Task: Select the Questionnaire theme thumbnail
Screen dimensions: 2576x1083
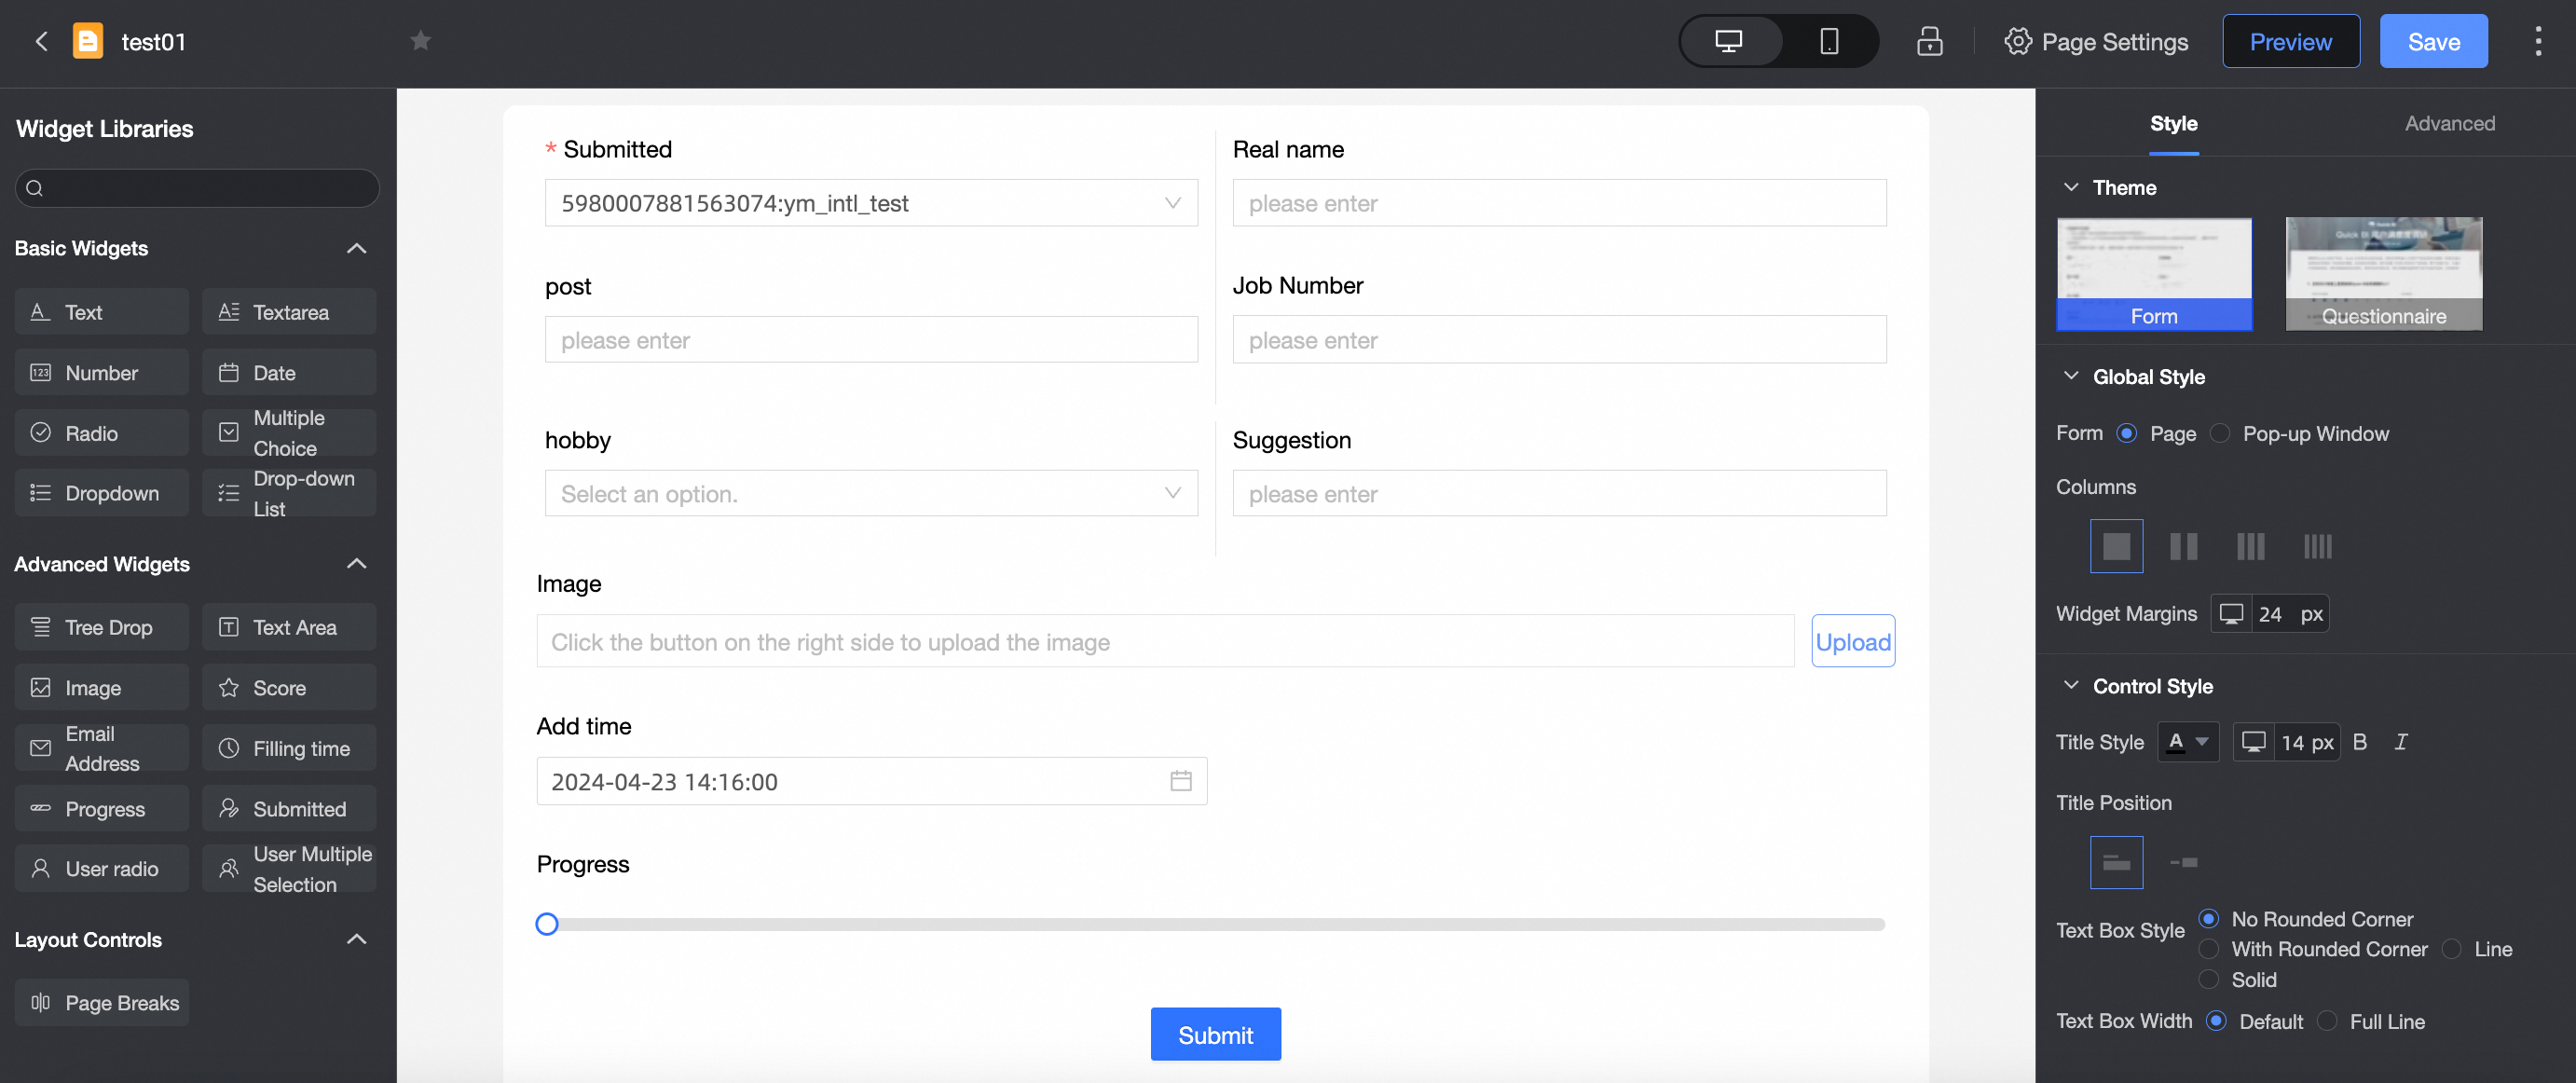Action: [2383, 274]
